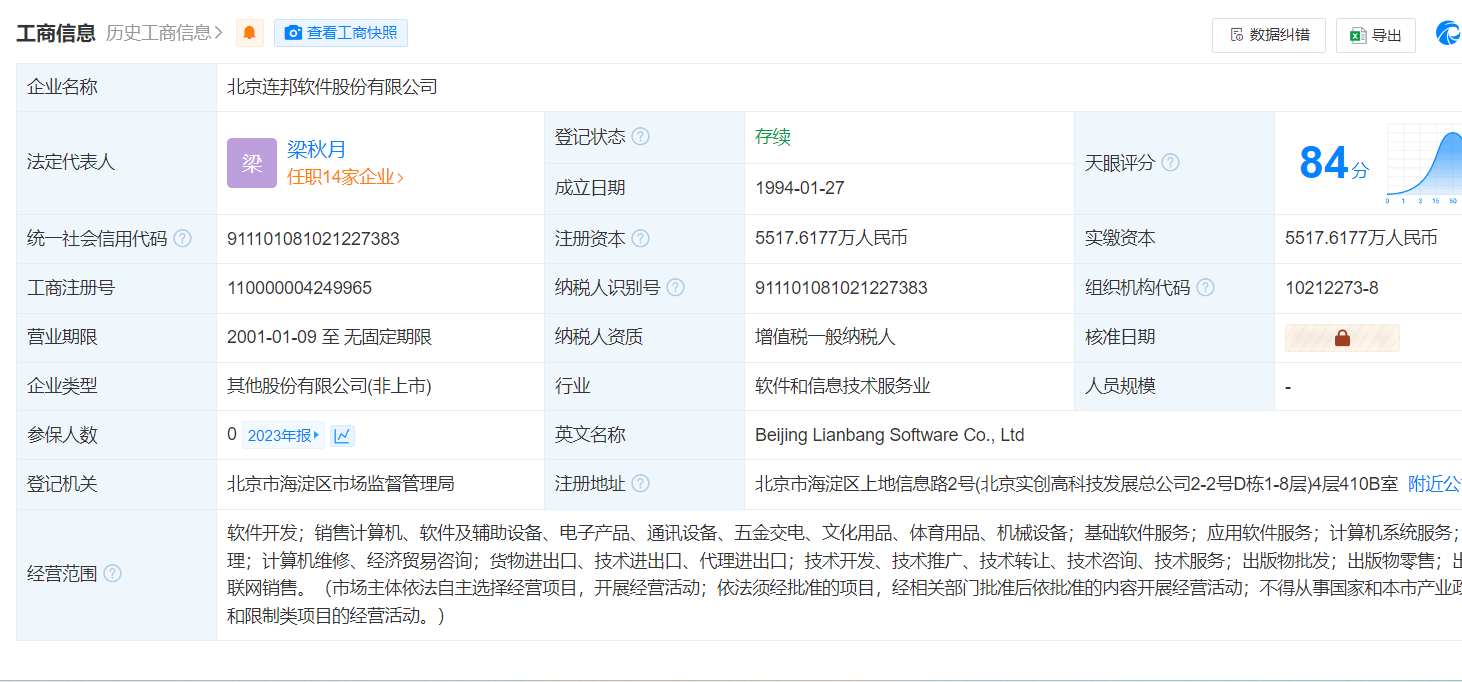Expand 任职14家企业 link
Viewport: 1462px width, 682px height.
(345, 177)
